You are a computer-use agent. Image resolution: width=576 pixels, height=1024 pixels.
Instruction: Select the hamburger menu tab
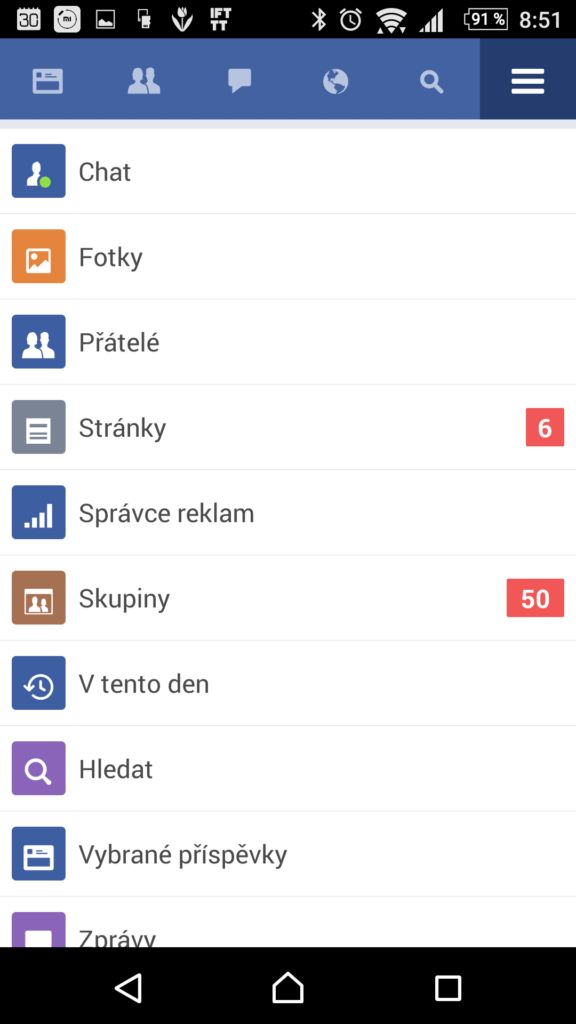pos(528,82)
